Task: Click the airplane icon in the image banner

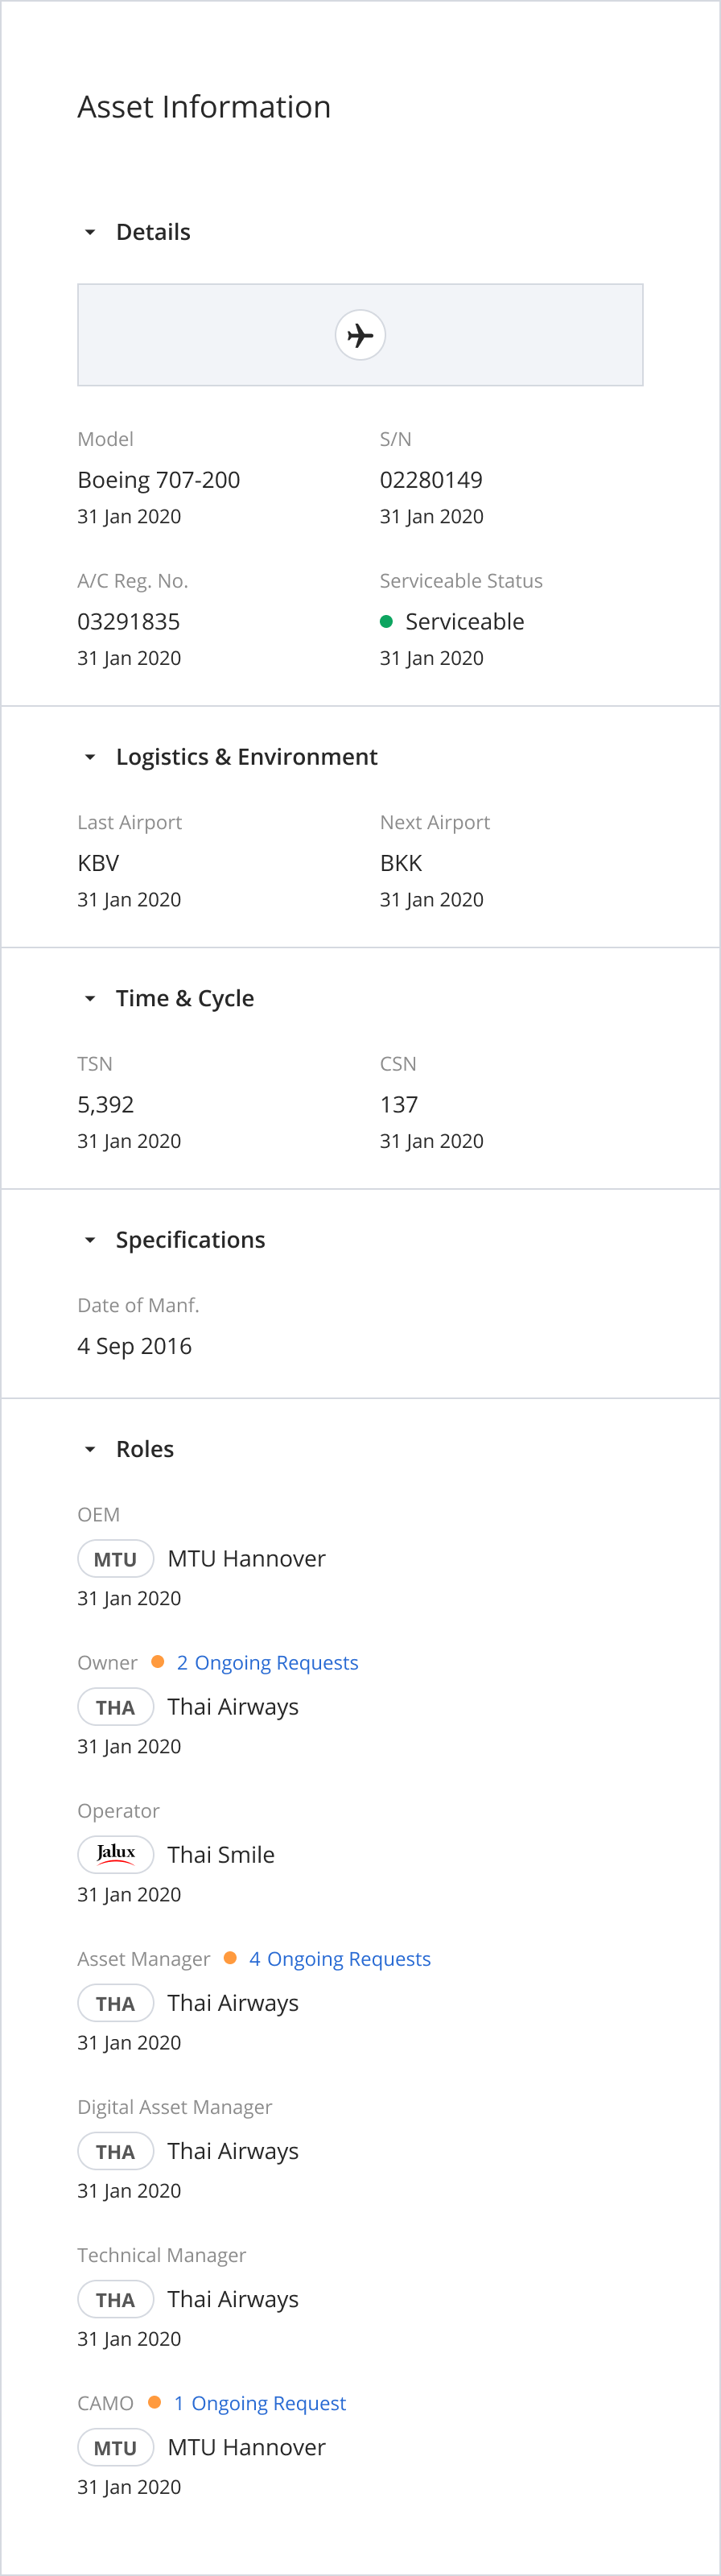Action: click(x=360, y=335)
